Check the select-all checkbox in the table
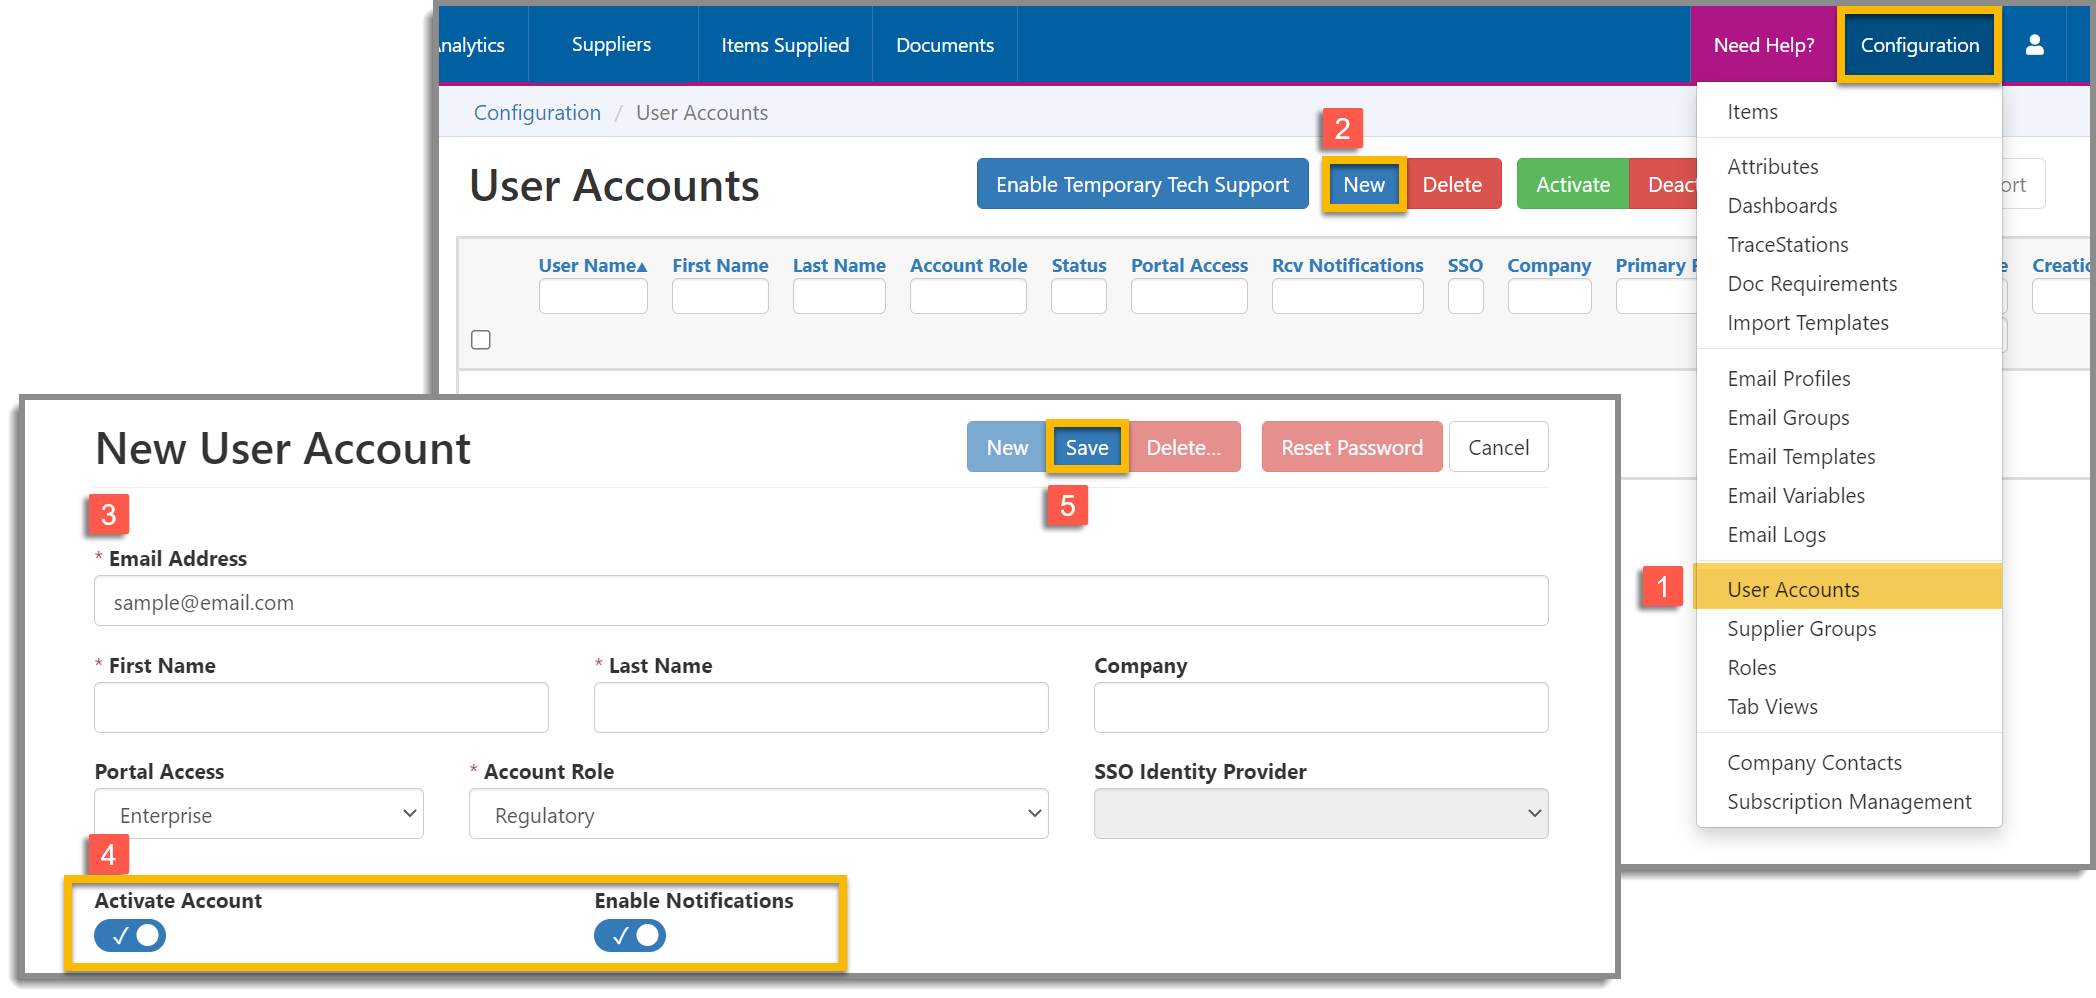Image resolution: width=2096 pixels, height=998 pixels. tap(480, 340)
